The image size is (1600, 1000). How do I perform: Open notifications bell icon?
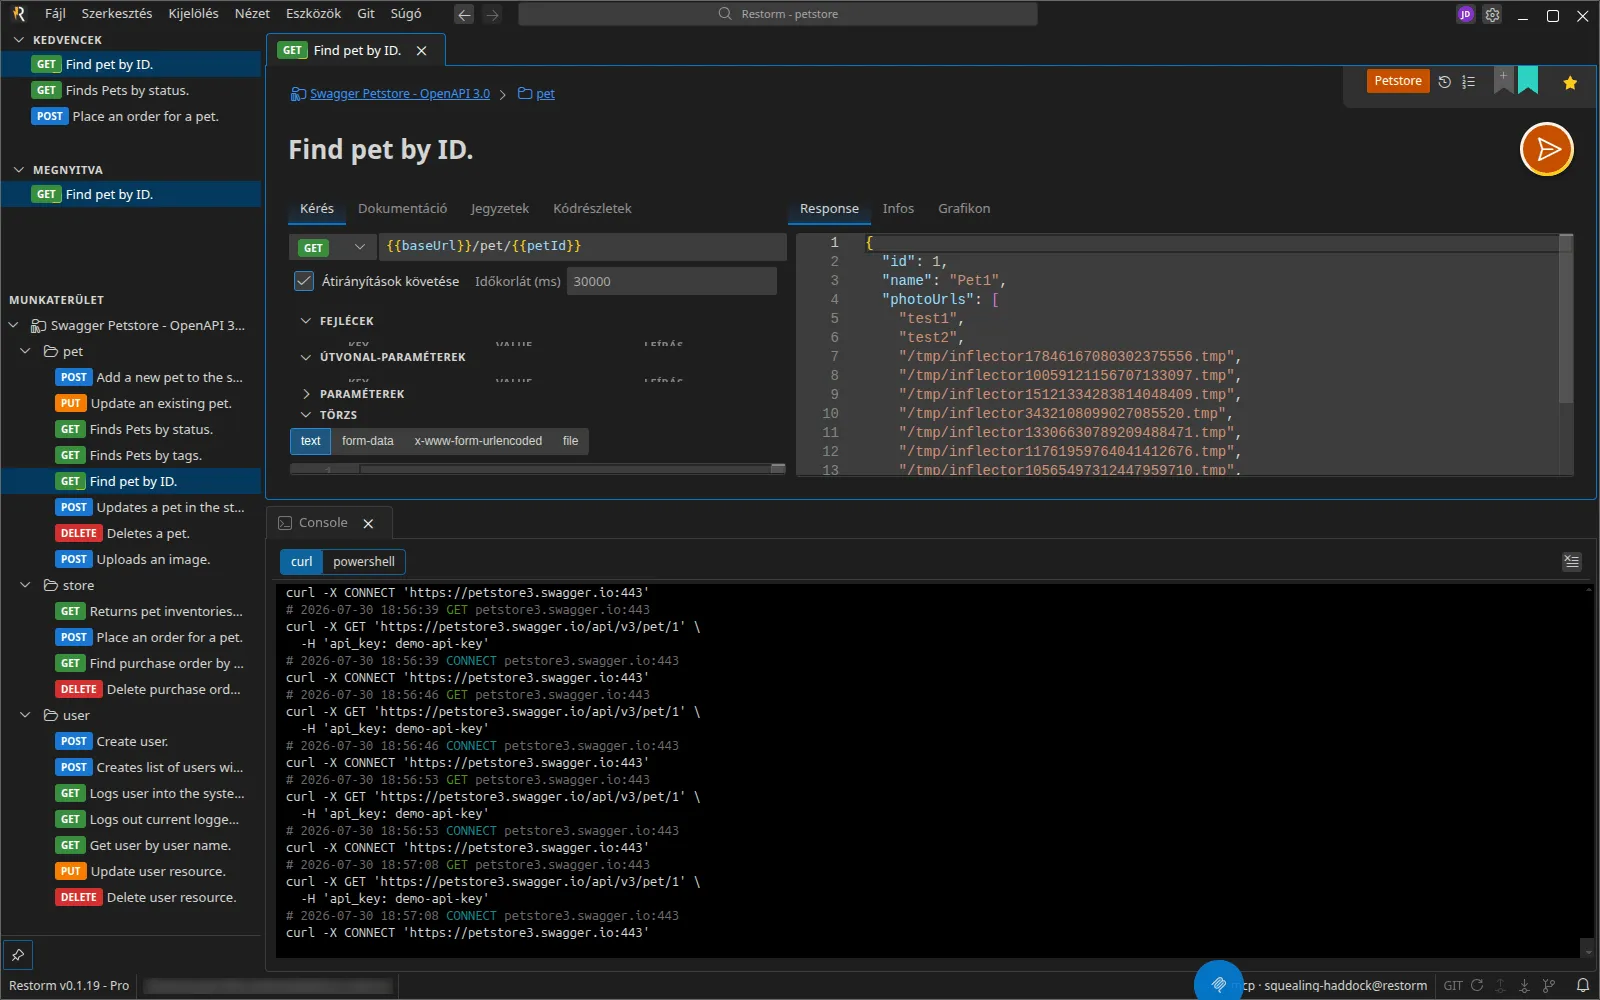[x=1582, y=985]
